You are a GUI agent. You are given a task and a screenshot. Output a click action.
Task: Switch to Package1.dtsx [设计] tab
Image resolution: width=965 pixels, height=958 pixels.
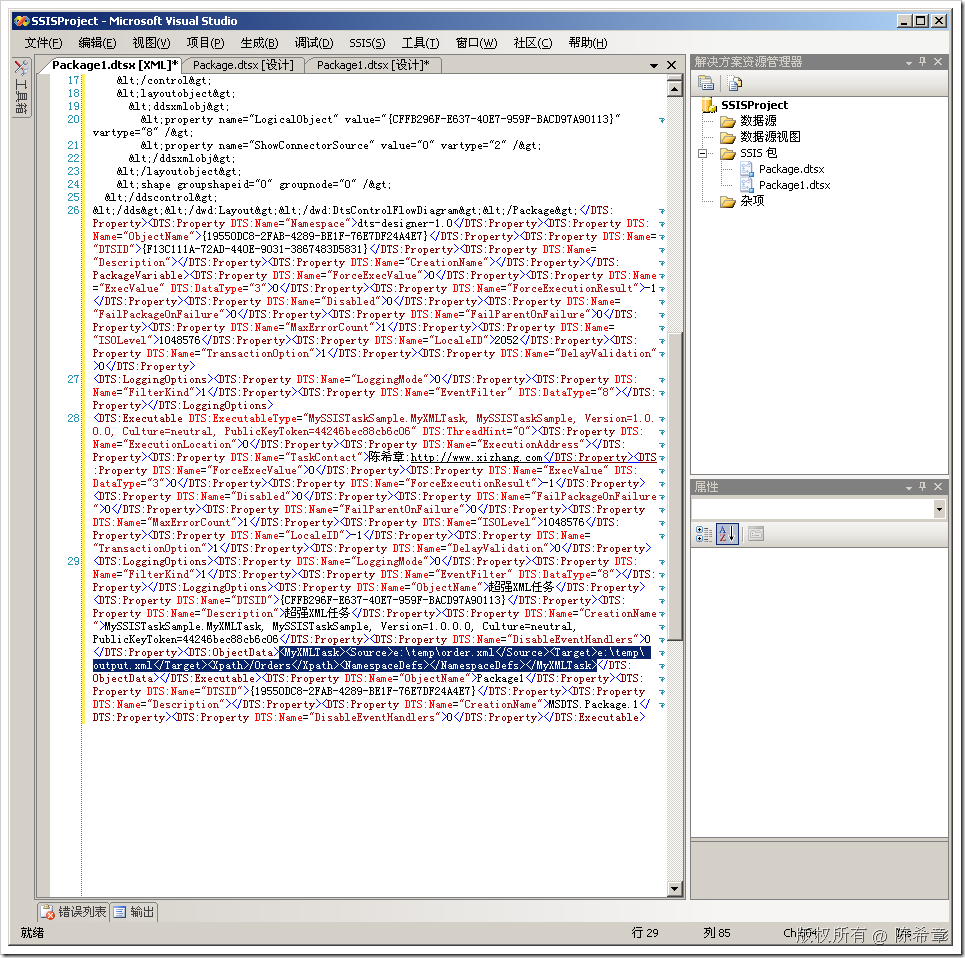click(373, 65)
